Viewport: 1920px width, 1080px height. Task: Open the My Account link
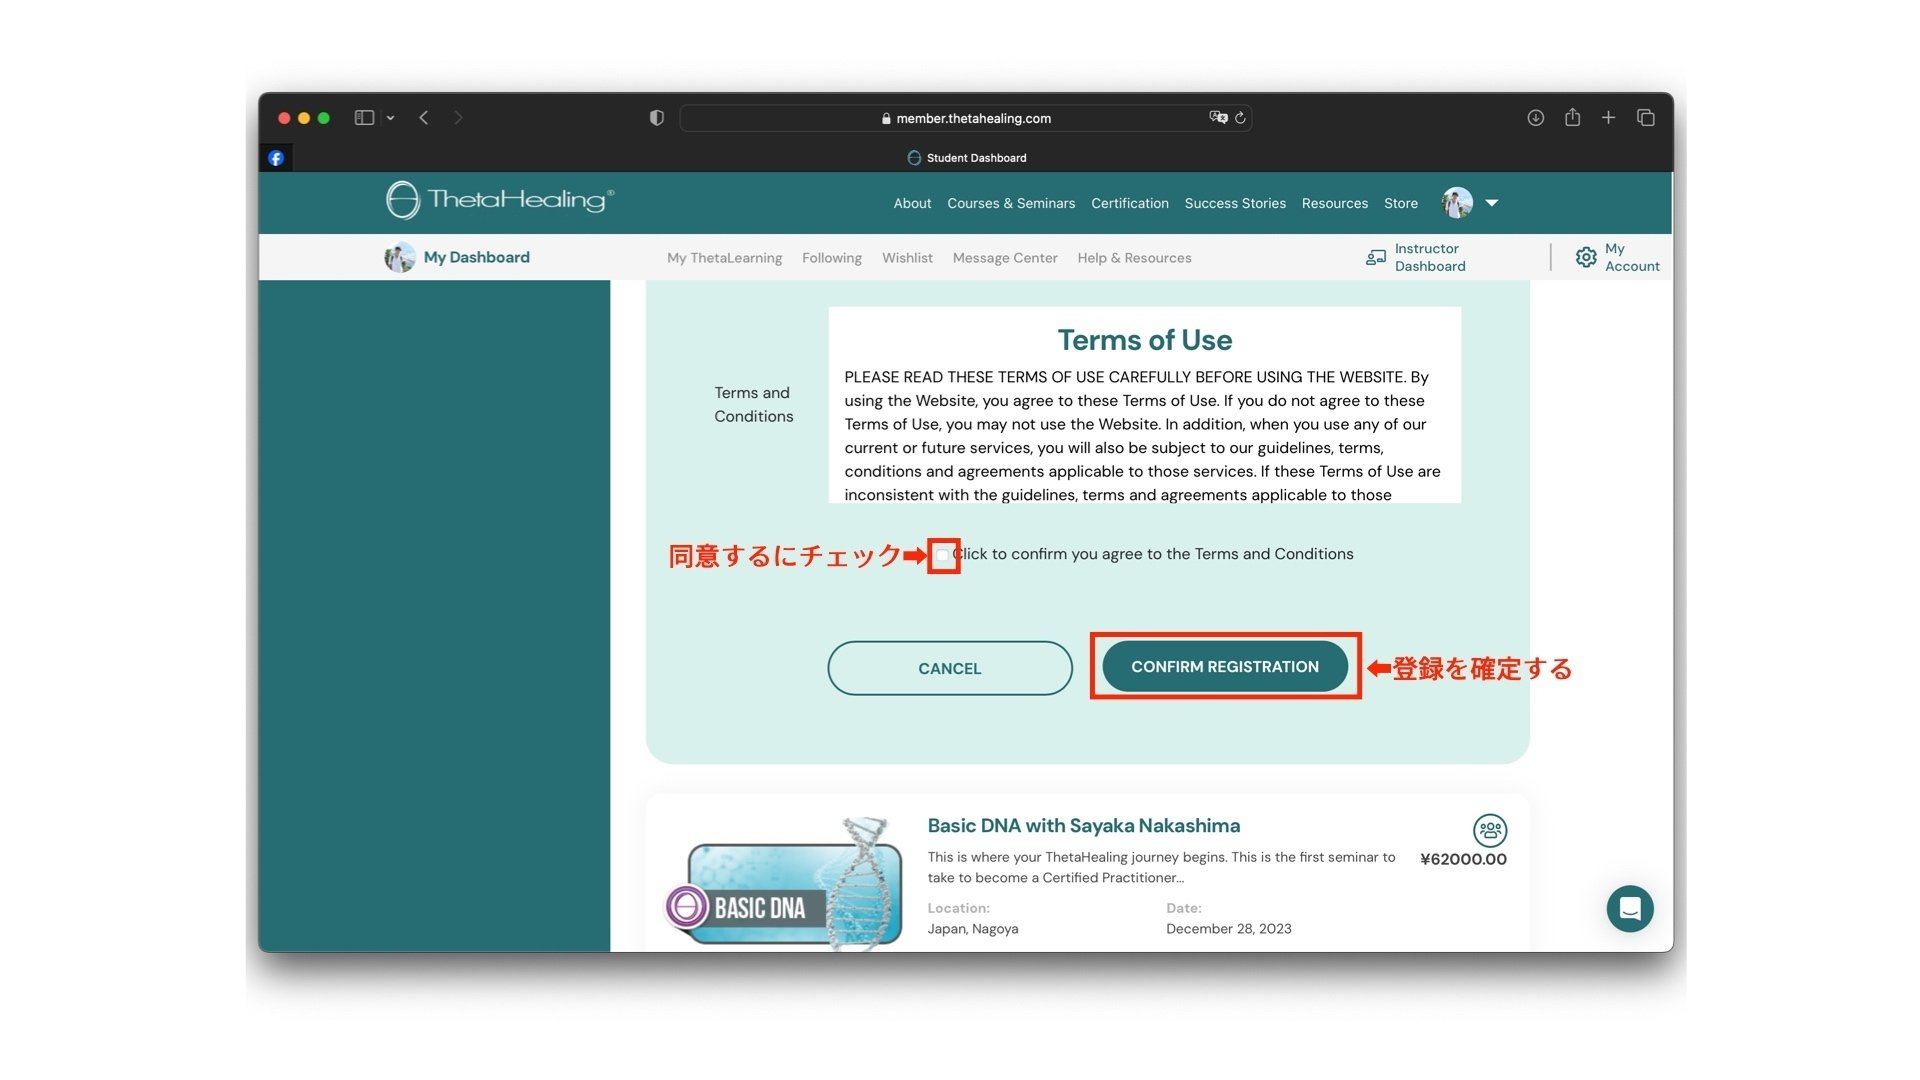(1632, 257)
